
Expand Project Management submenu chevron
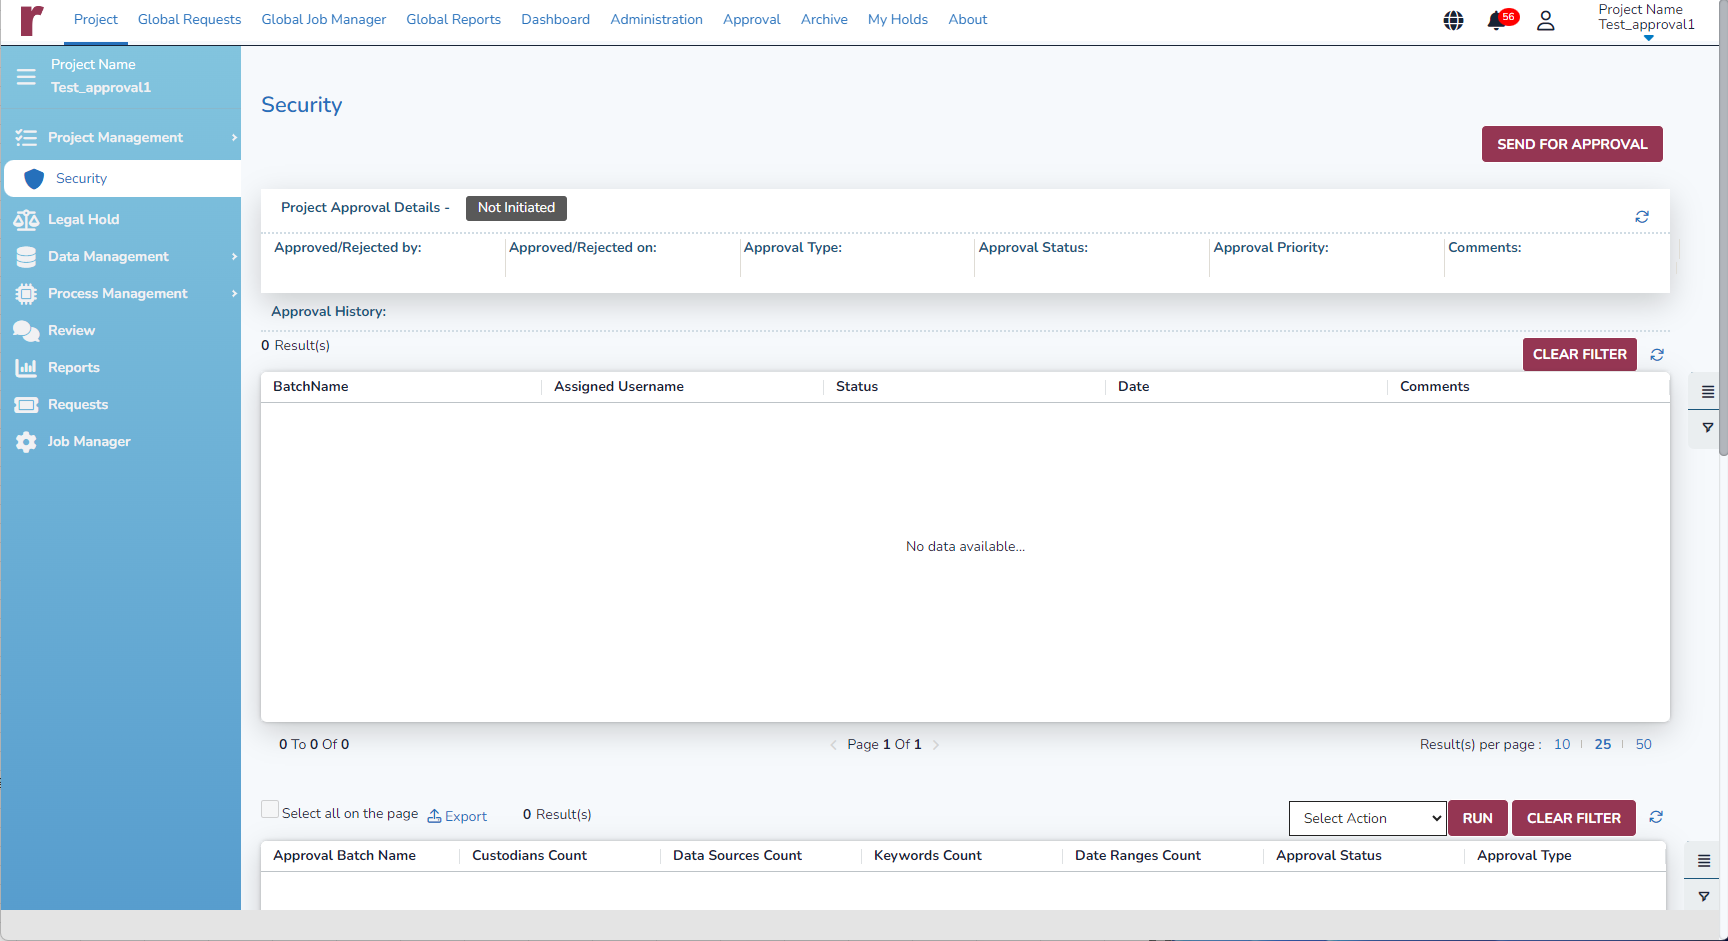point(234,138)
